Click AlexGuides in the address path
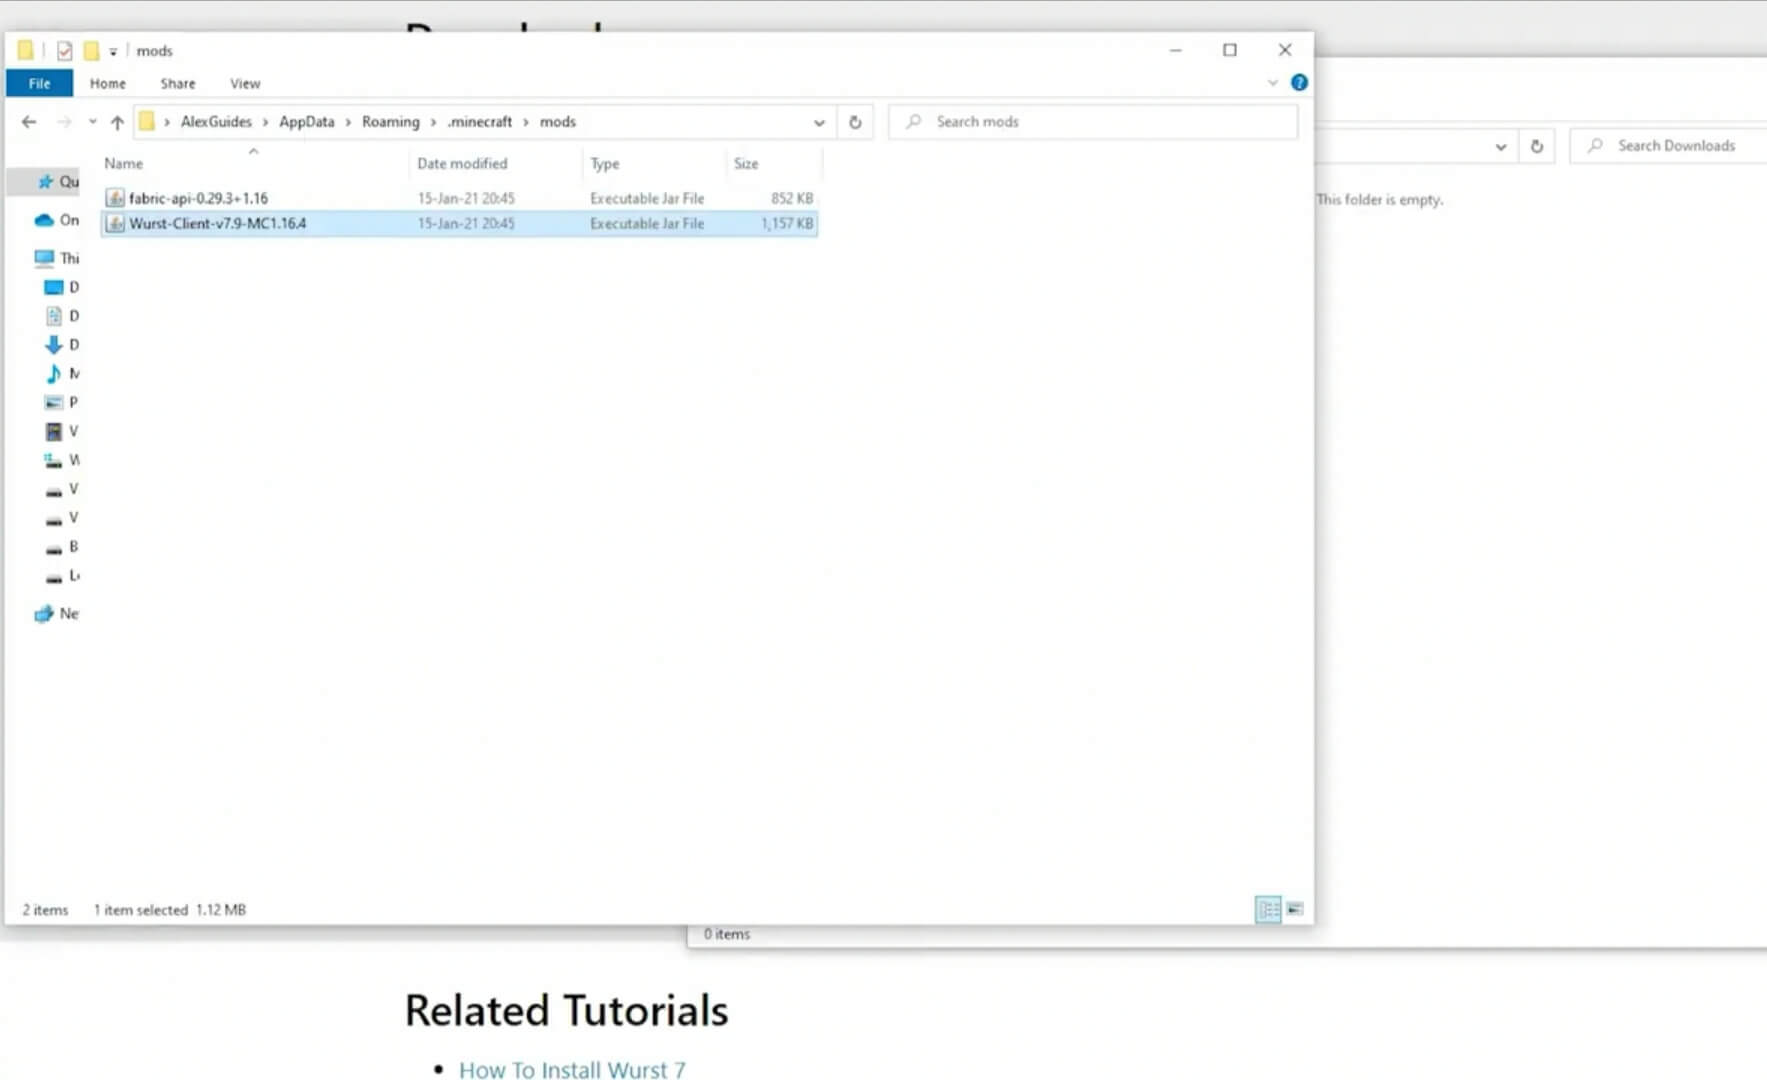The width and height of the screenshot is (1767, 1080). pyautogui.click(x=216, y=122)
